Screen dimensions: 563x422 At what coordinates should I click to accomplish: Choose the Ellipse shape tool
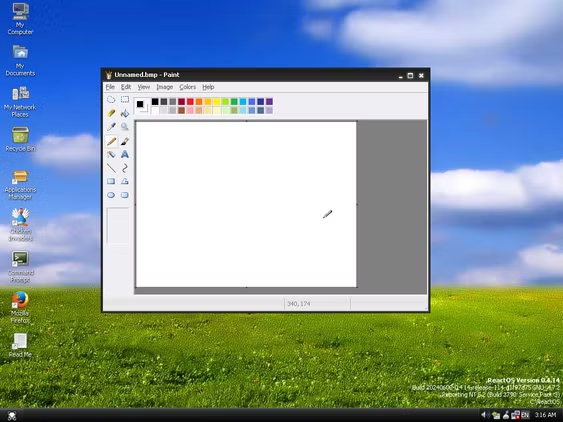[111, 195]
